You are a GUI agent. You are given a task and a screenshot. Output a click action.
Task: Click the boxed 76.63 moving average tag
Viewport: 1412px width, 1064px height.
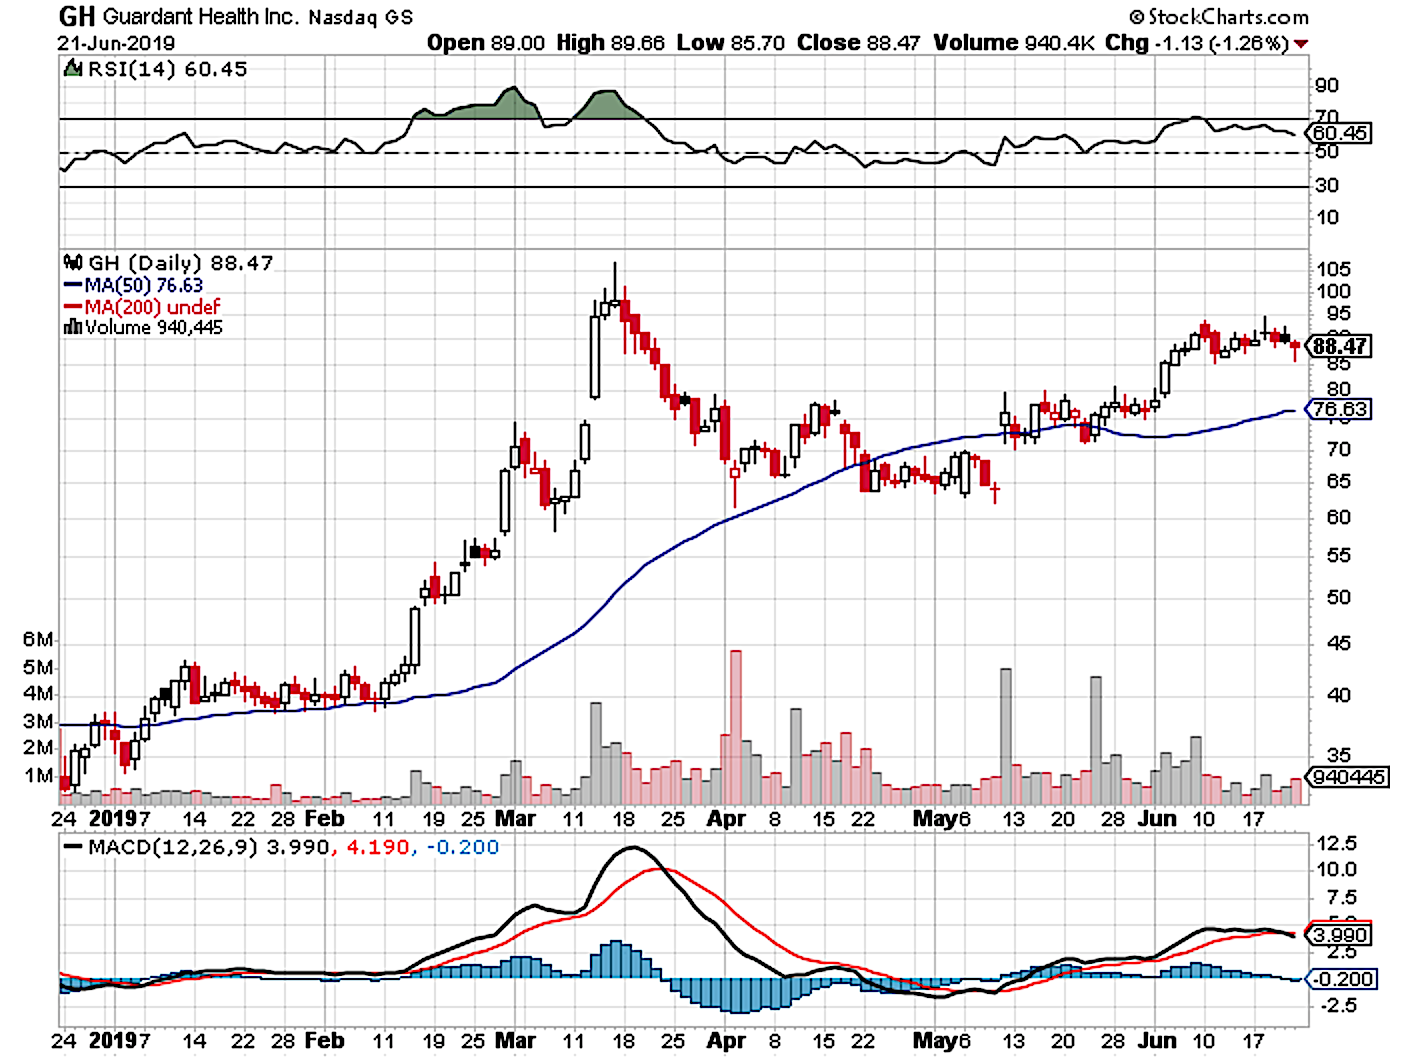(1340, 409)
